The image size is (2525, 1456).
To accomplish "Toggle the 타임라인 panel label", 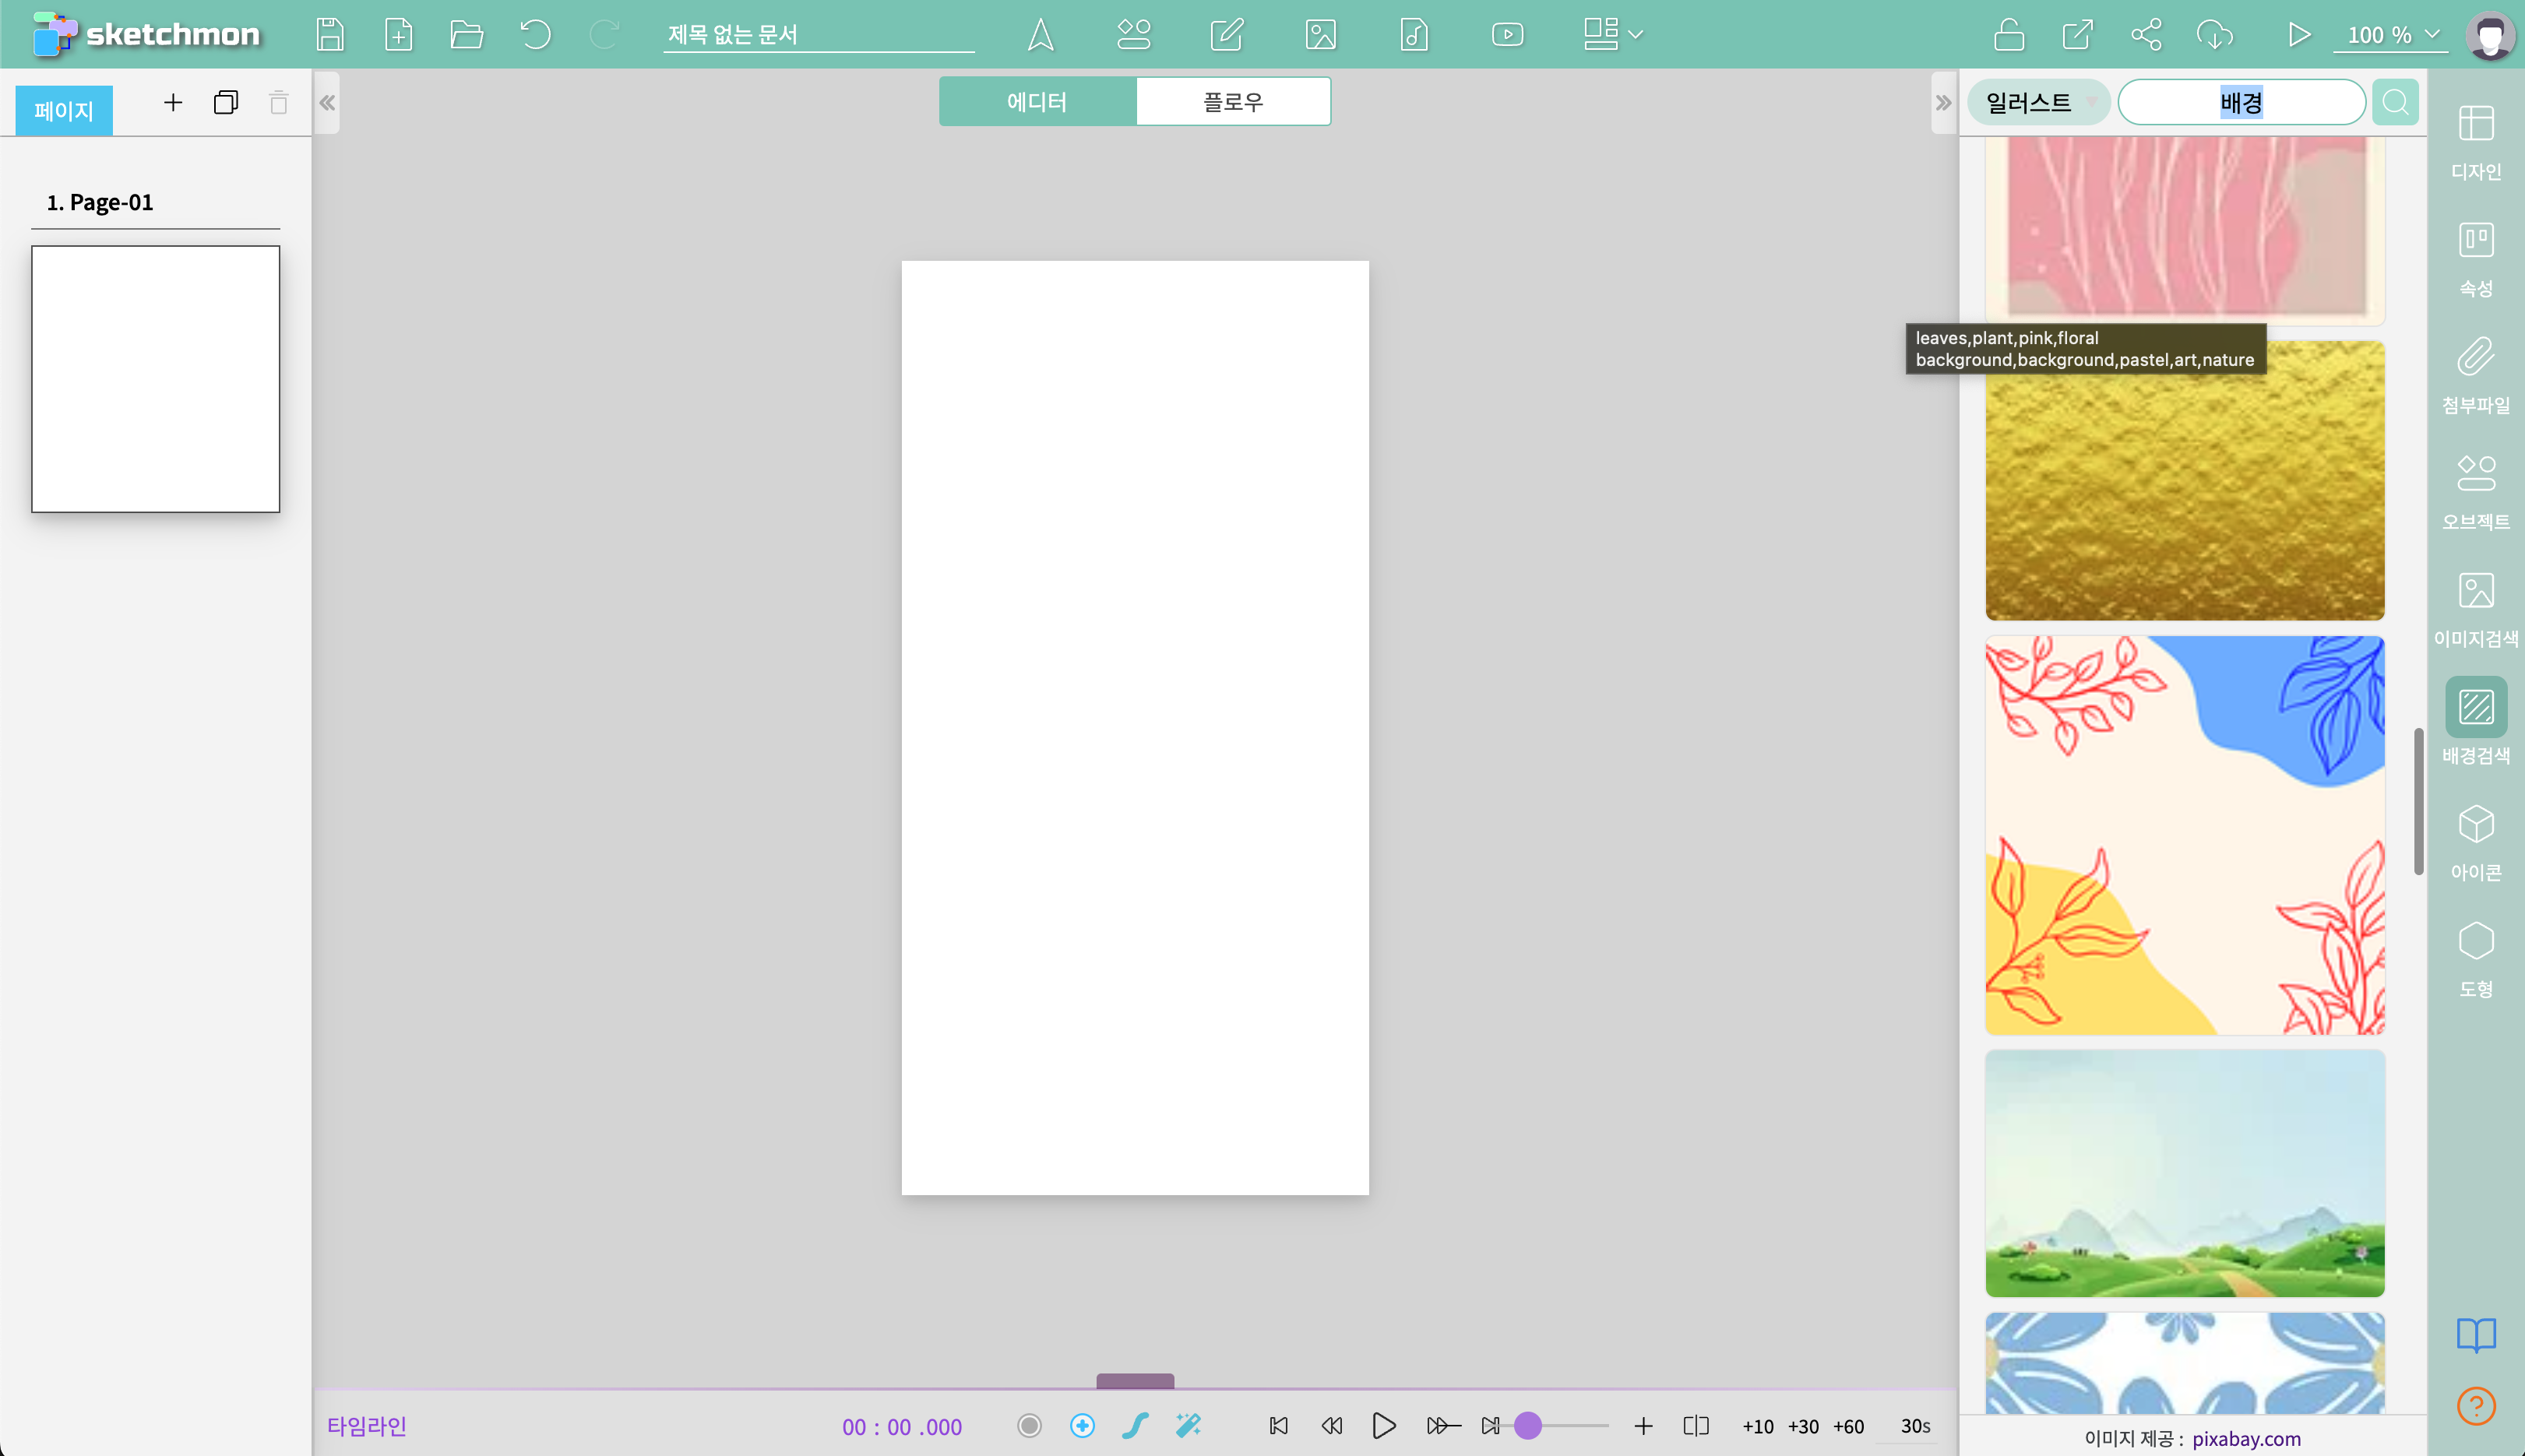I will click(x=367, y=1426).
